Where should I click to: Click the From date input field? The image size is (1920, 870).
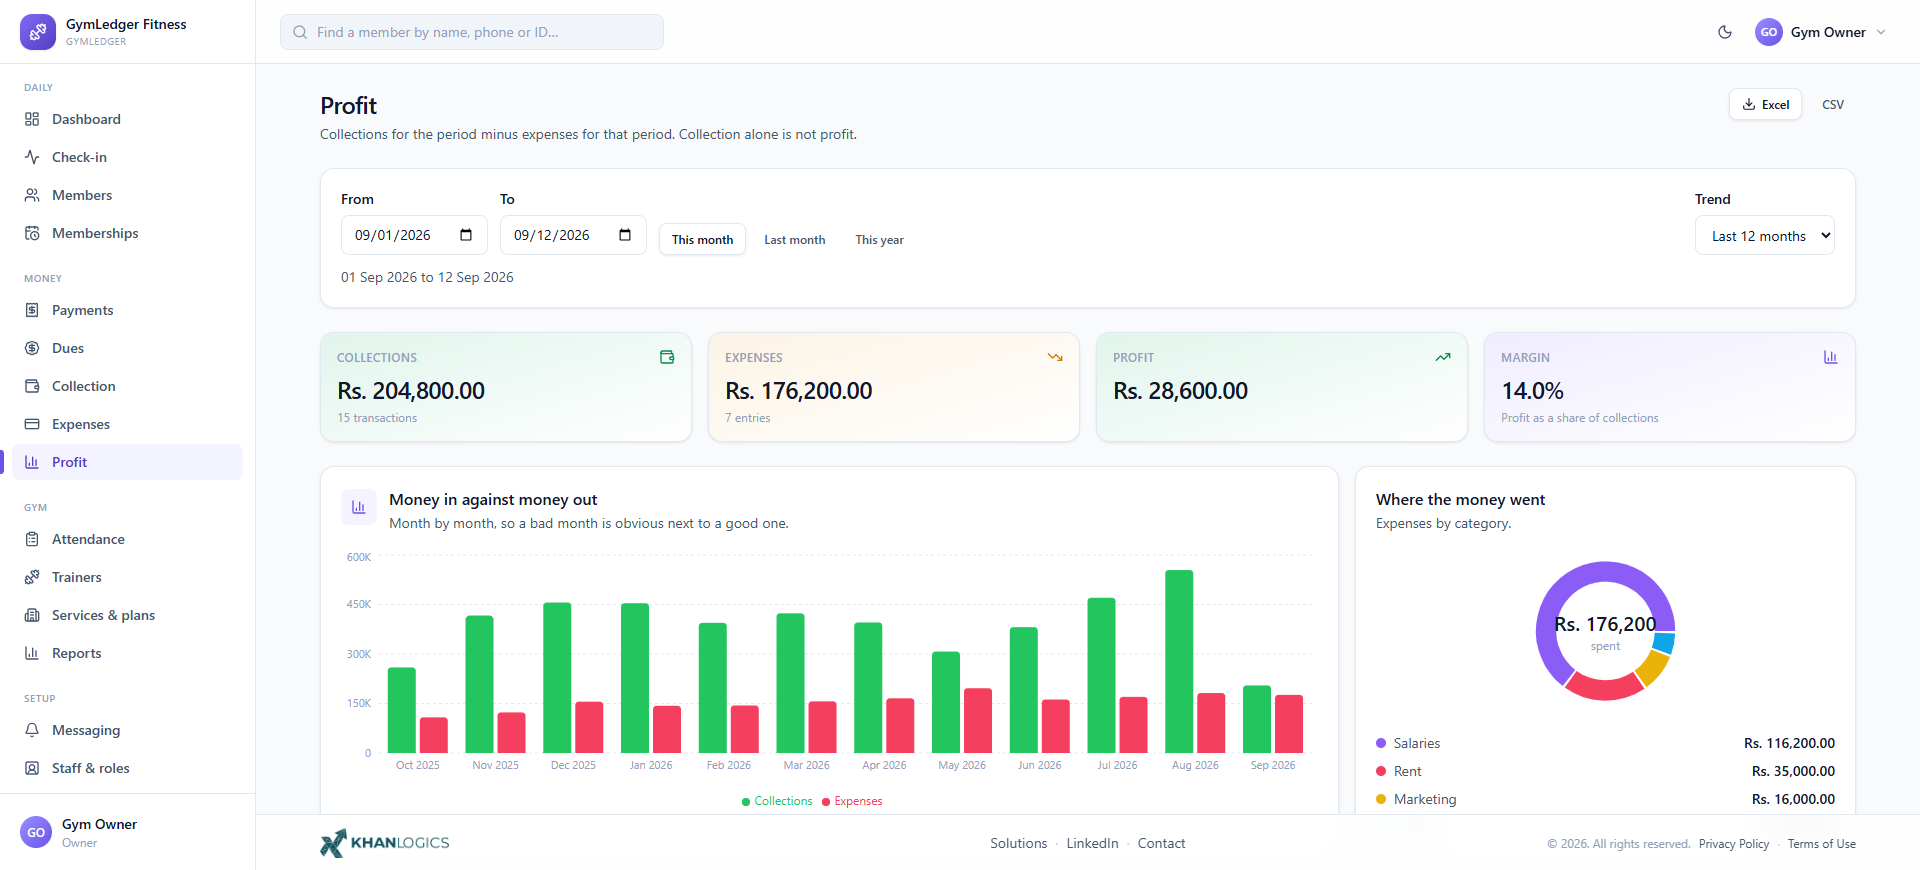(x=414, y=235)
